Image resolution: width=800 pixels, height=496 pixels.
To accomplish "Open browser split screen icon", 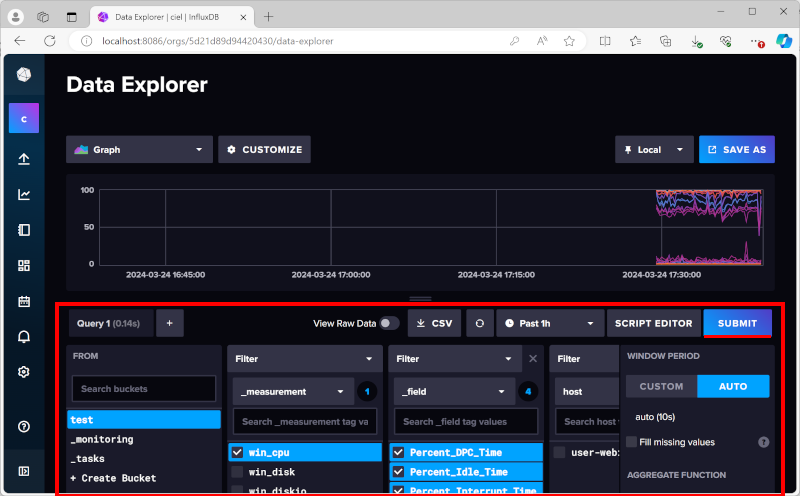I will (x=605, y=41).
